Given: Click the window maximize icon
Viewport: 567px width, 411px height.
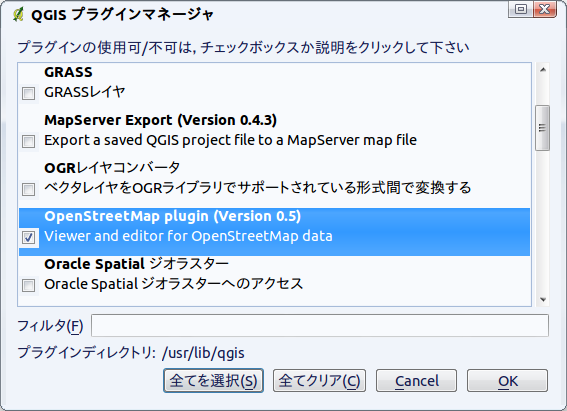Looking at the screenshot, I should [x=520, y=9].
